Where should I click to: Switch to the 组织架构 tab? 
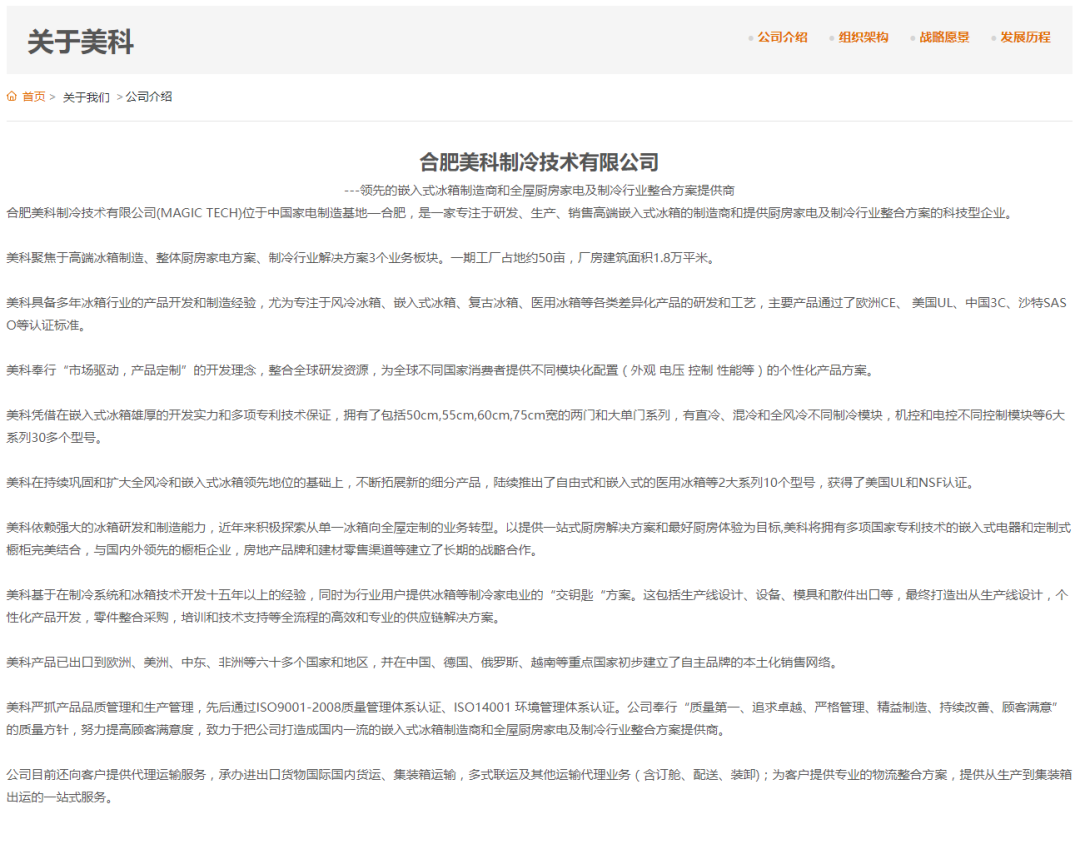pyautogui.click(x=864, y=37)
